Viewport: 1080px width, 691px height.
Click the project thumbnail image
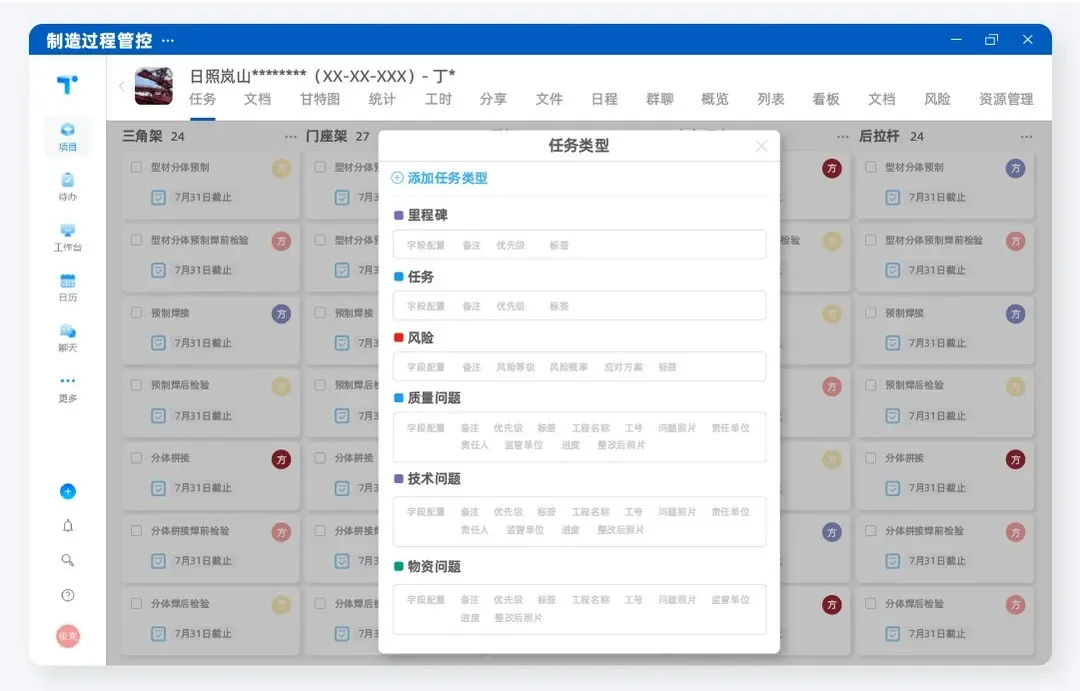coord(154,86)
